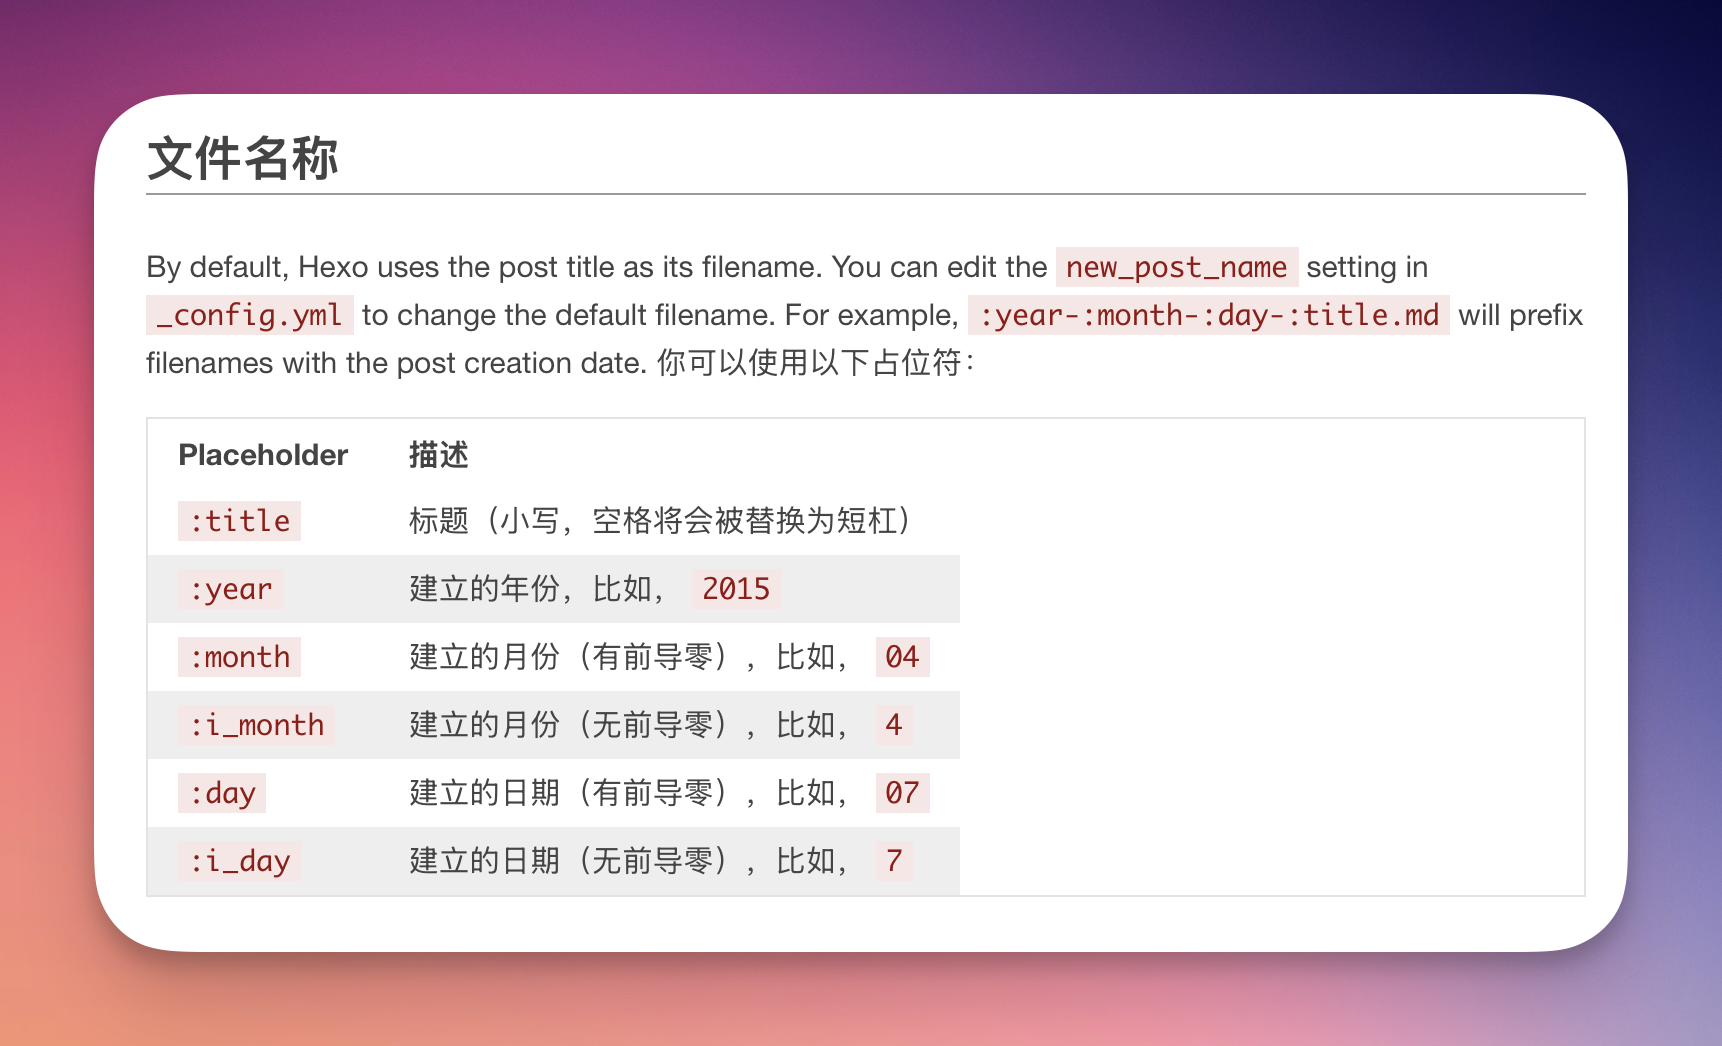Click the 描述 column header

click(x=439, y=455)
